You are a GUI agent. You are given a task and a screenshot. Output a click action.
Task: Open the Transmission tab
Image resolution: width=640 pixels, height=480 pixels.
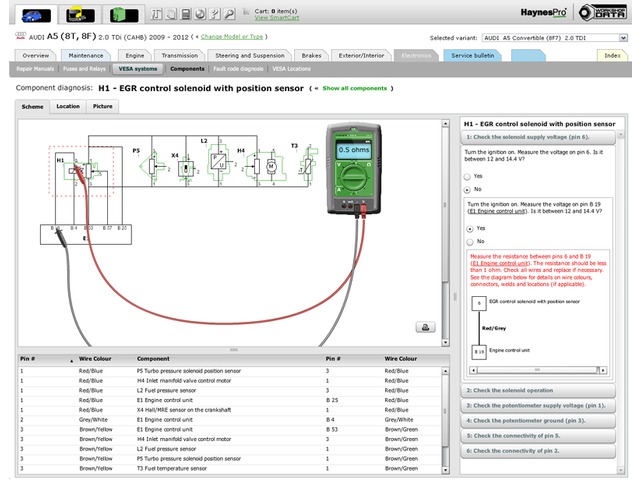(x=180, y=56)
